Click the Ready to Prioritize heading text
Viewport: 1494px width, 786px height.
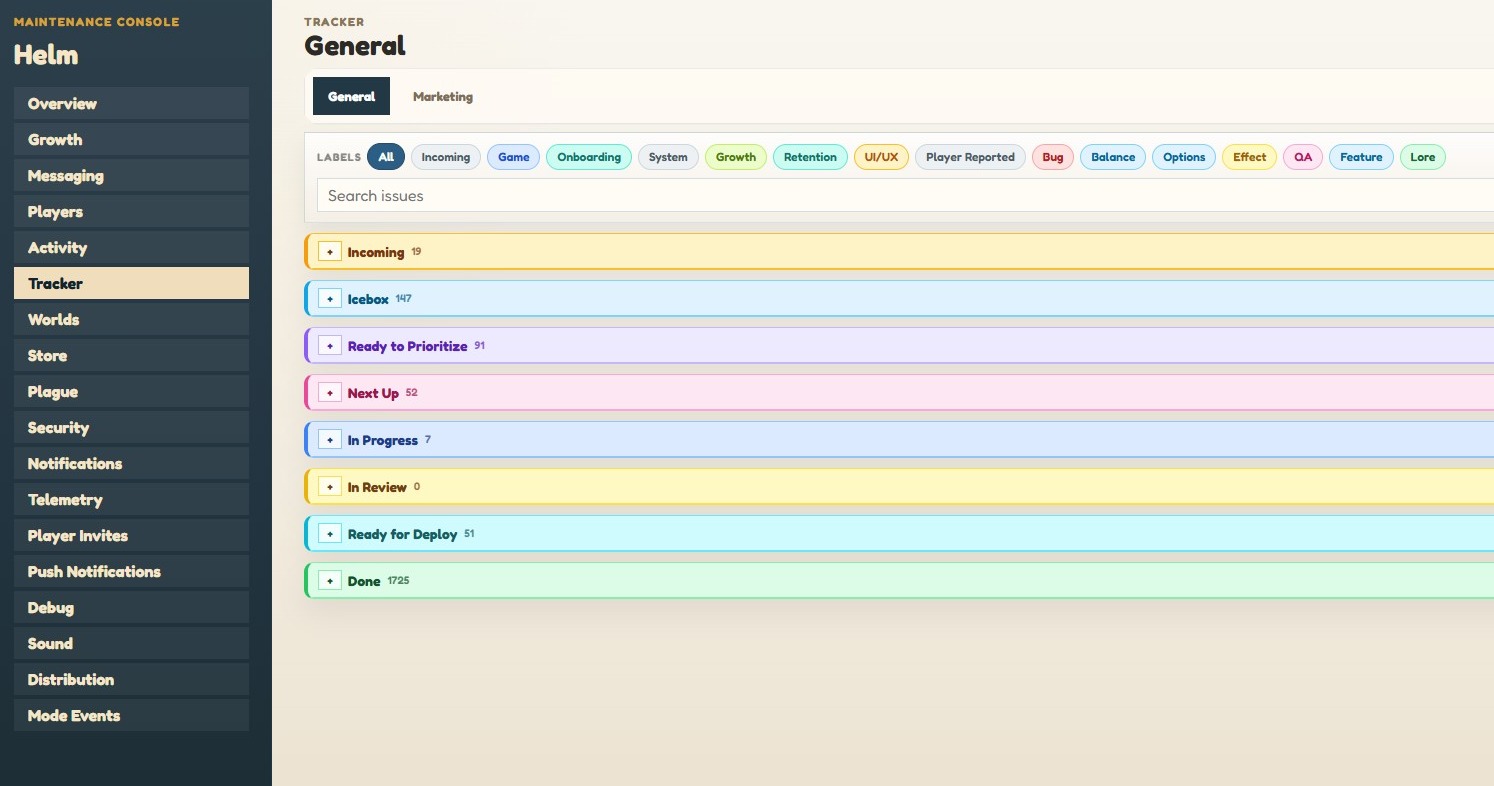407,346
